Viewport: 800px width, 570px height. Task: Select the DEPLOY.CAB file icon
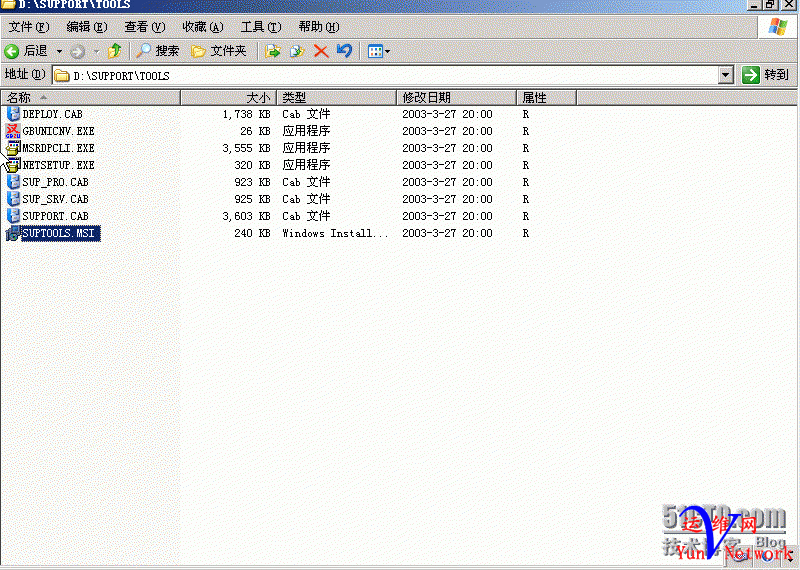[13, 114]
